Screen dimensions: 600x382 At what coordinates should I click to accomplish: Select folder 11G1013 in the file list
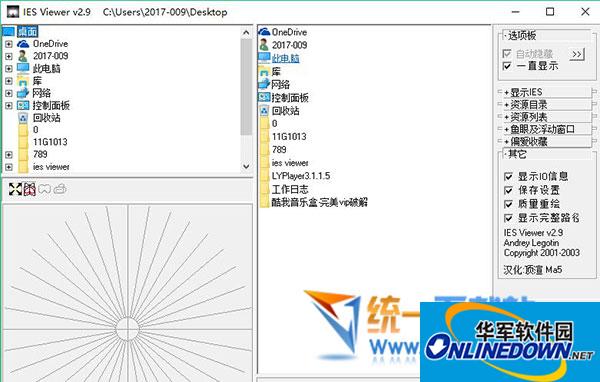[x=289, y=137]
